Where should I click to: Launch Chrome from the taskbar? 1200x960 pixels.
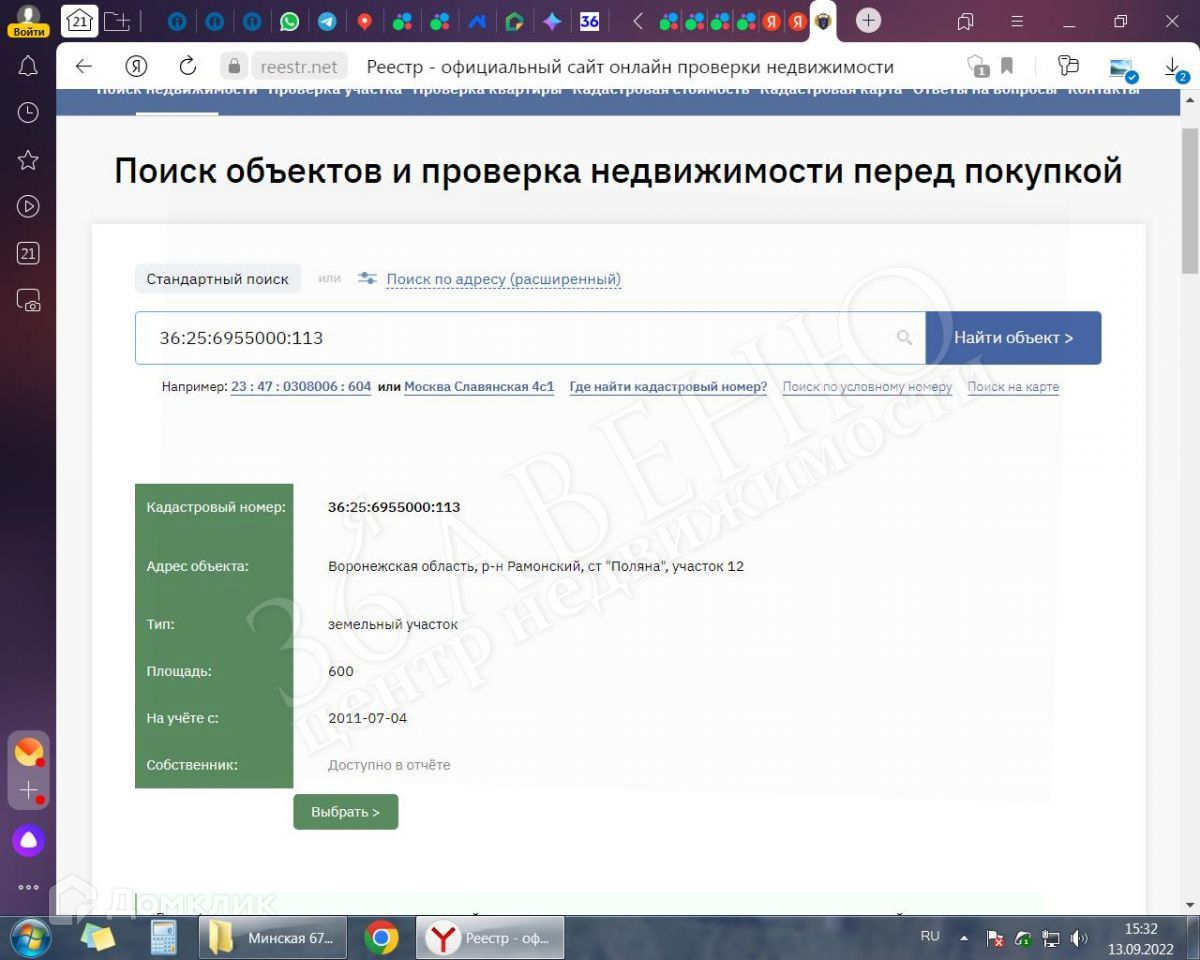coord(381,938)
